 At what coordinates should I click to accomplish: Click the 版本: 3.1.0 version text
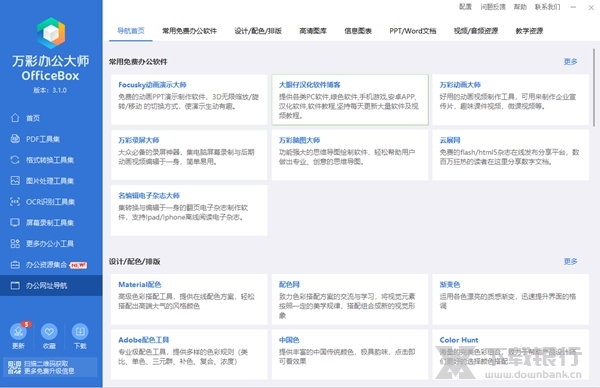[50, 90]
